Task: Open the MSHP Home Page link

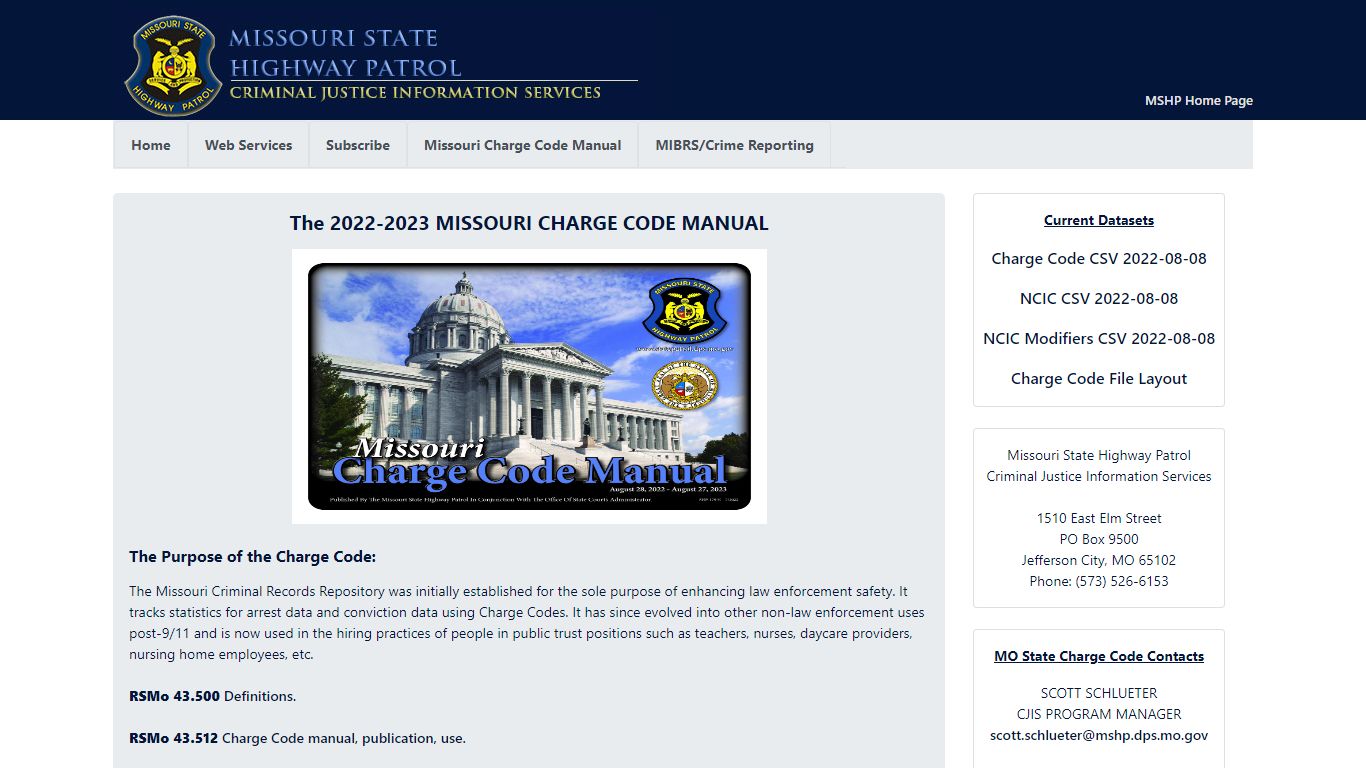Action: point(1198,100)
